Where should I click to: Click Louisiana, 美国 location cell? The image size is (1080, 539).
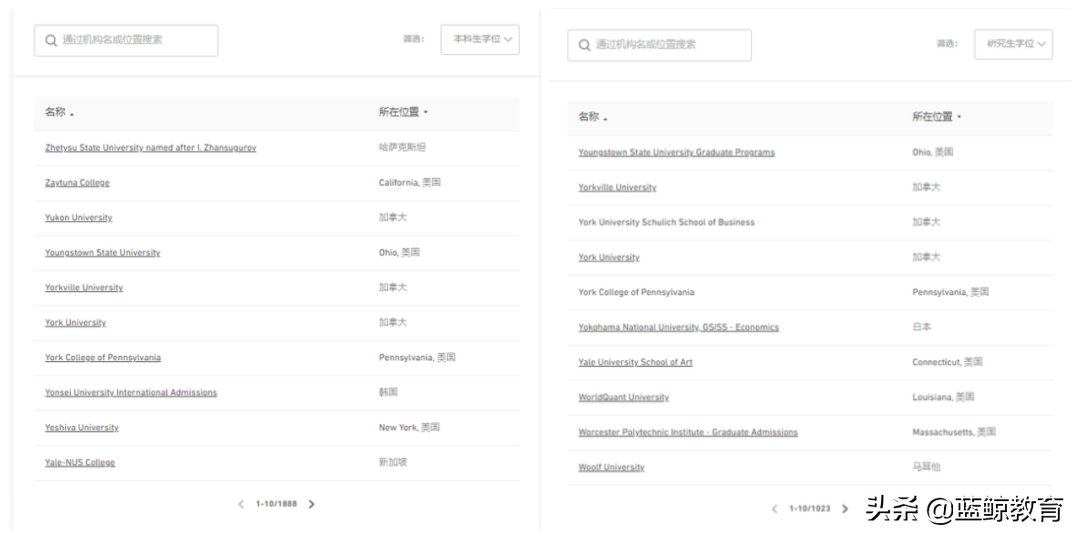943,397
